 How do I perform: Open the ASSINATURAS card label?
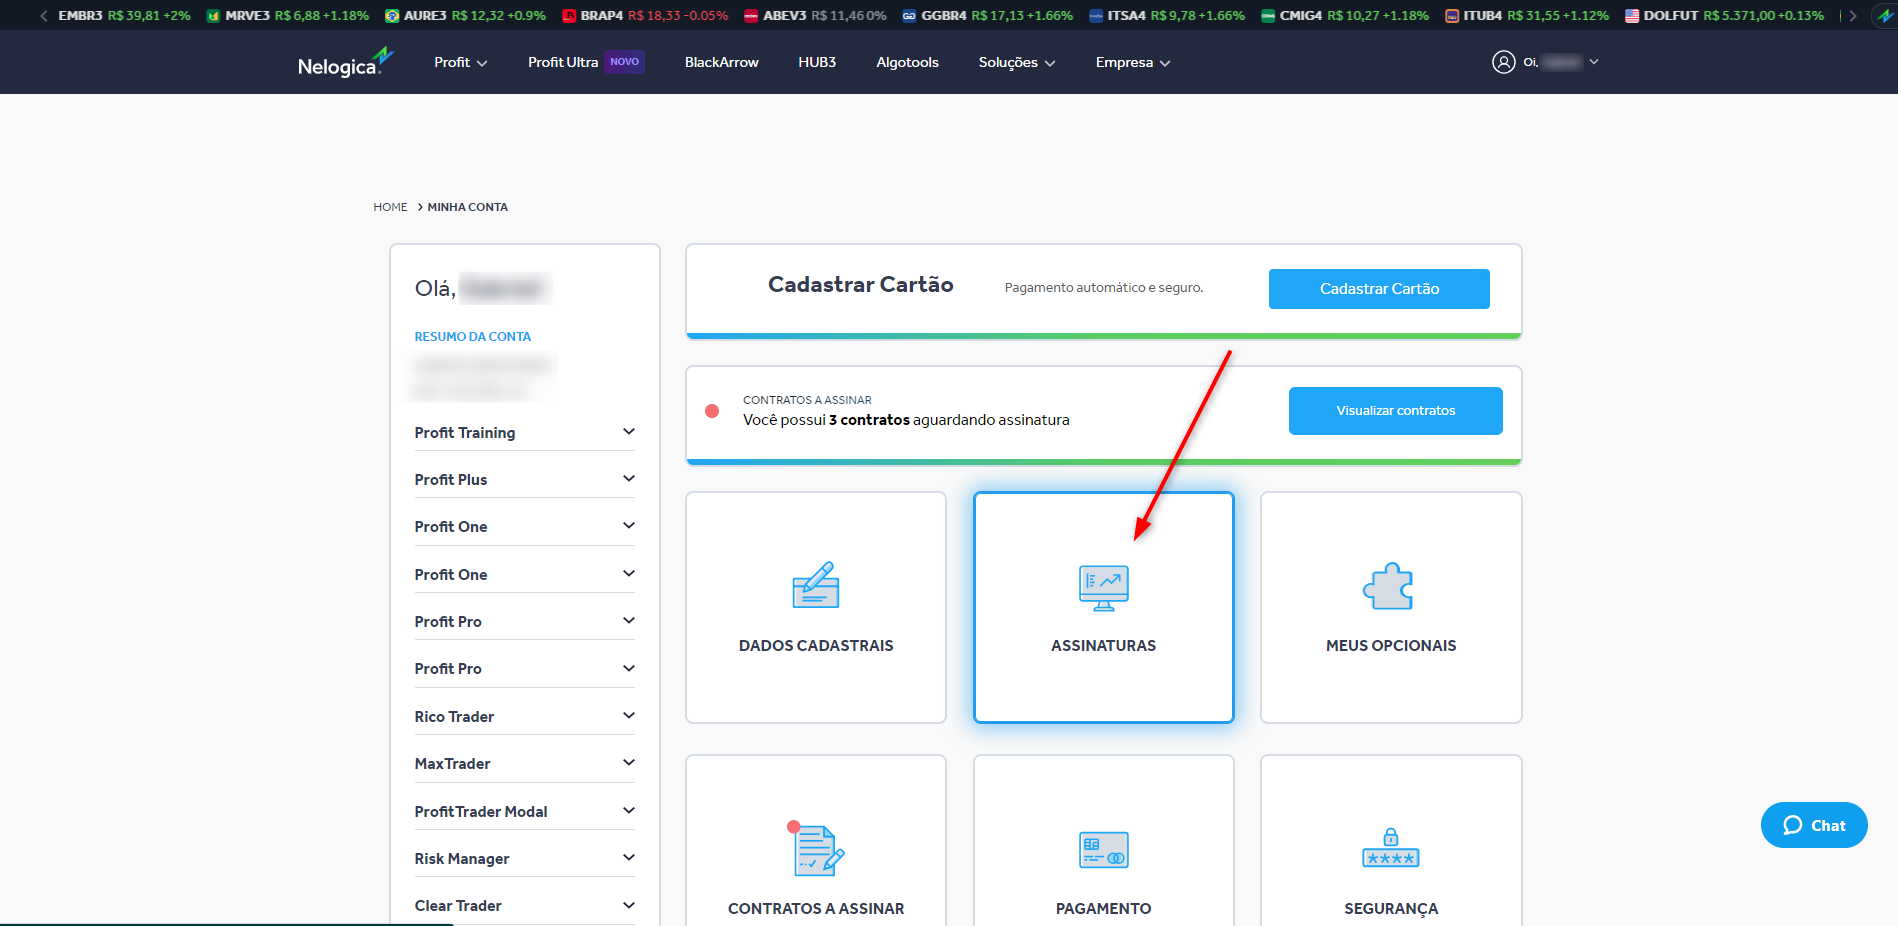point(1104,646)
